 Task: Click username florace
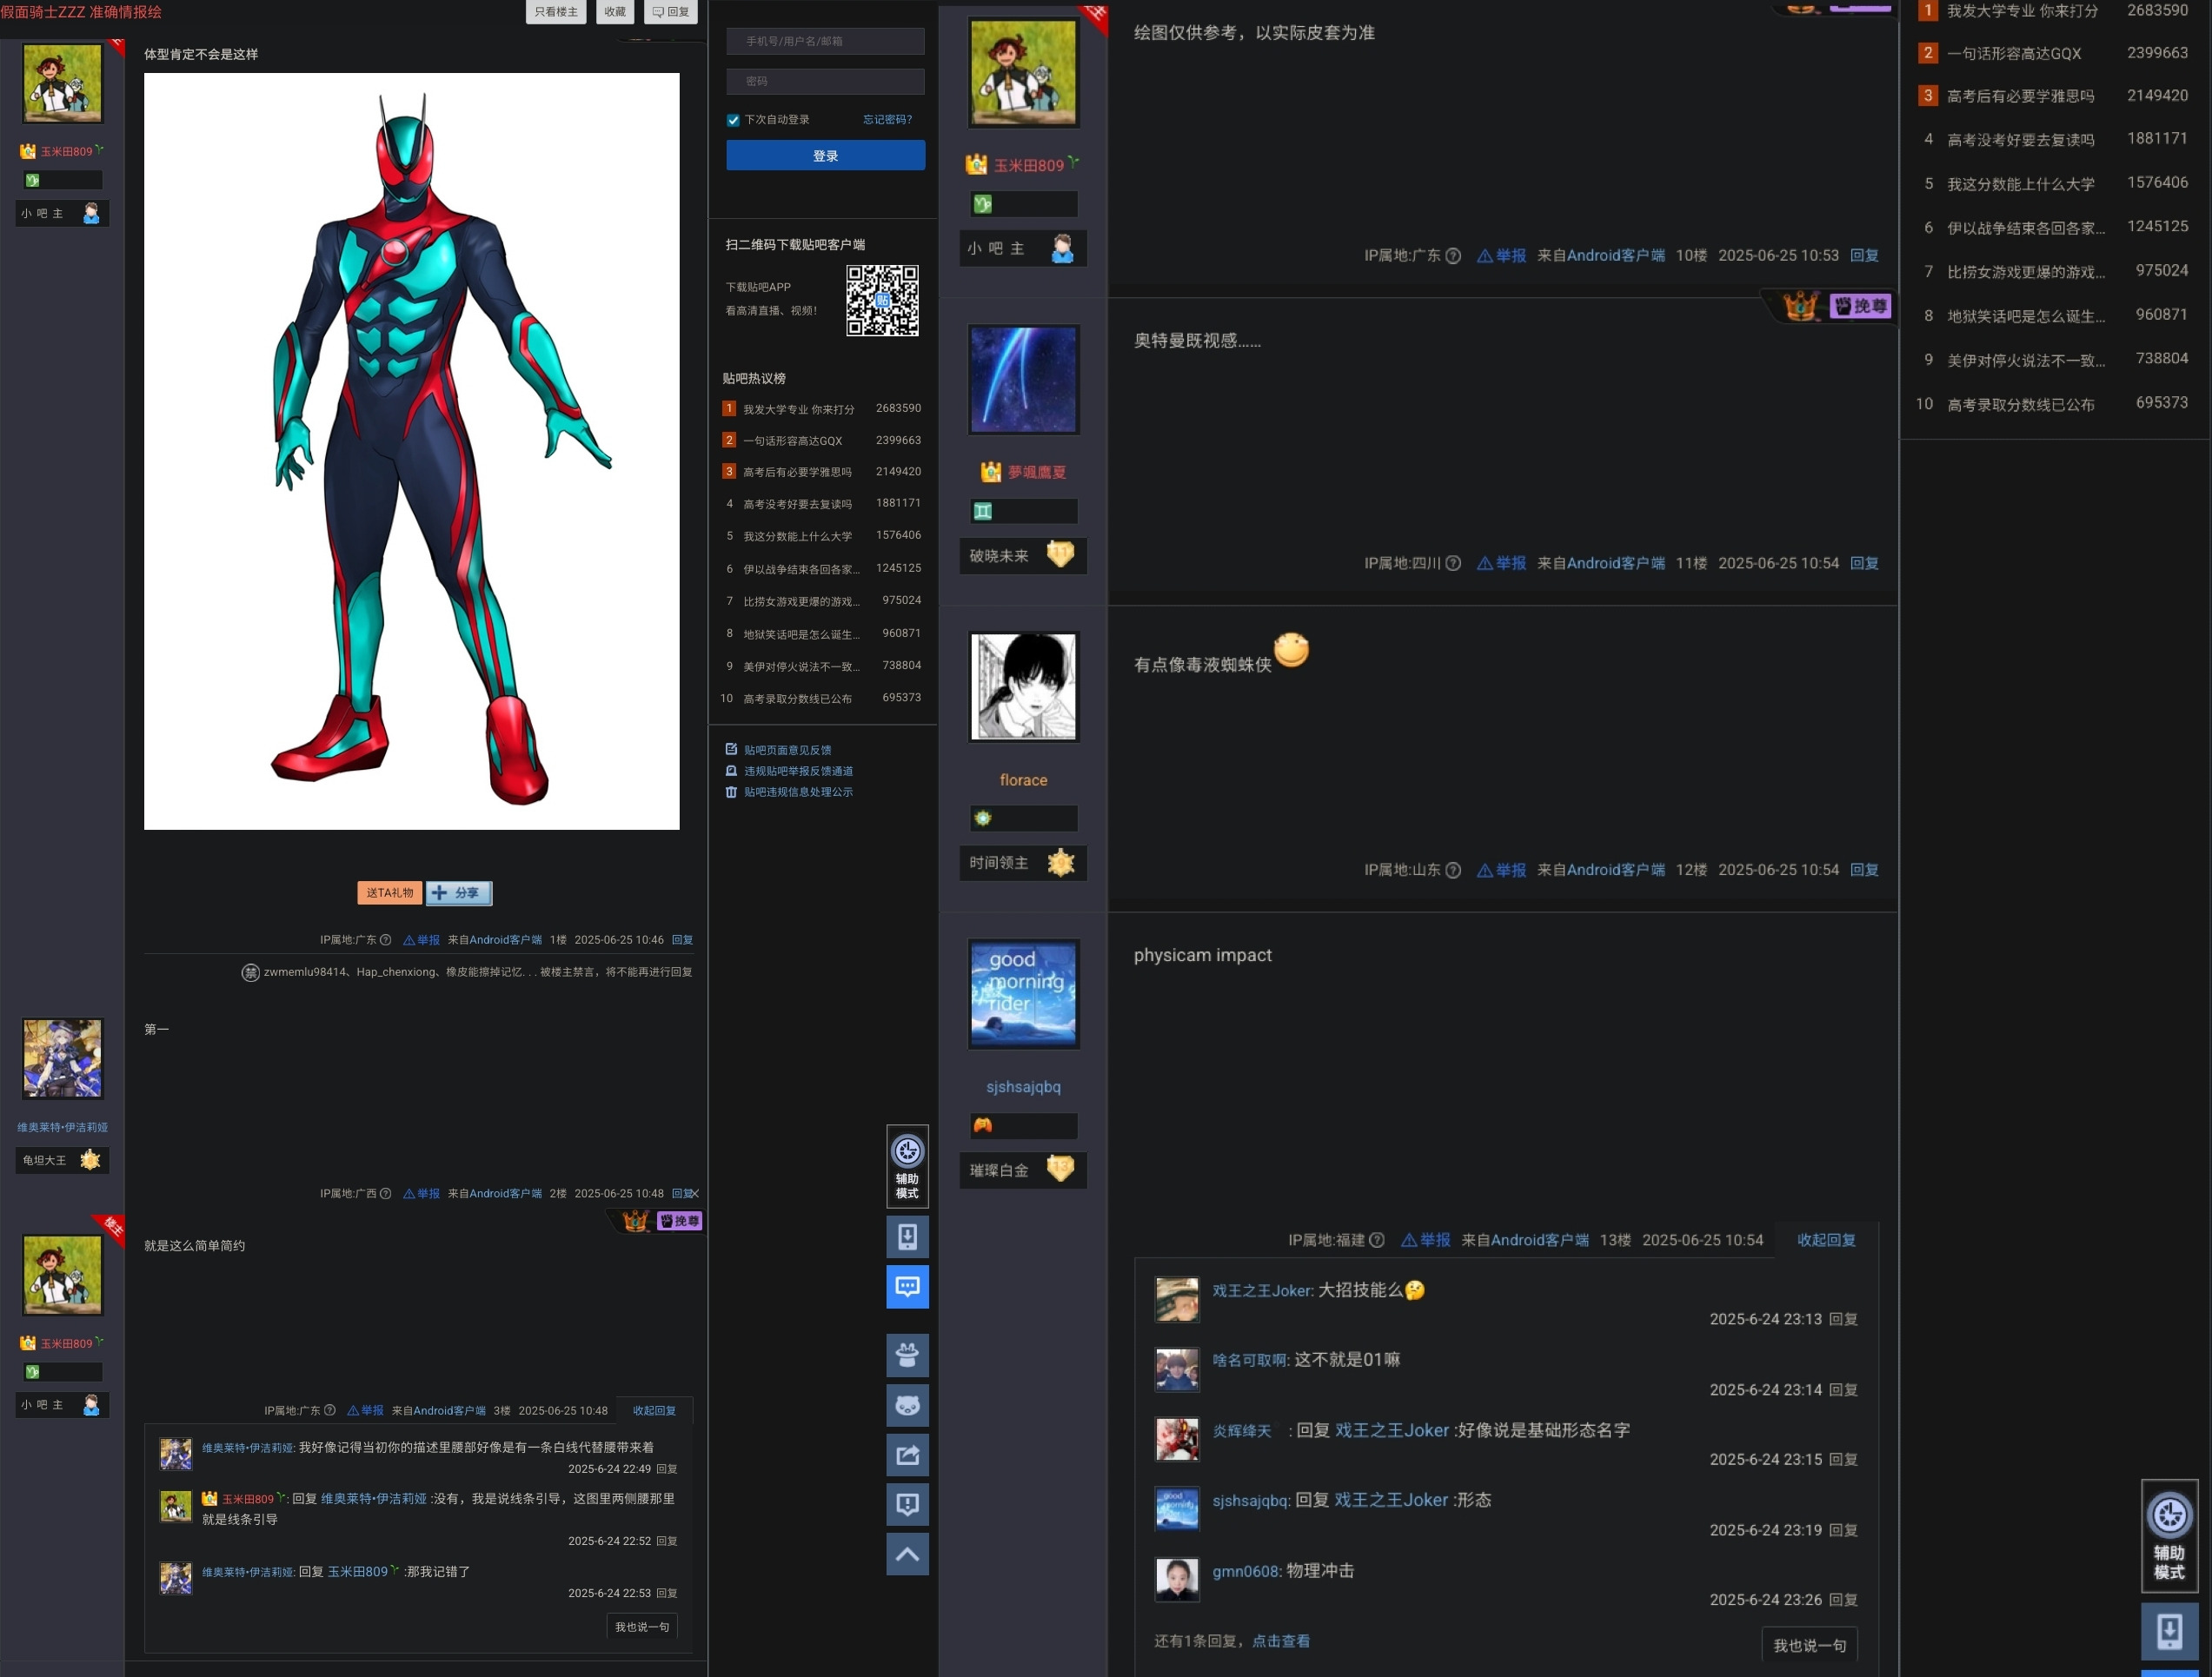1024,781
